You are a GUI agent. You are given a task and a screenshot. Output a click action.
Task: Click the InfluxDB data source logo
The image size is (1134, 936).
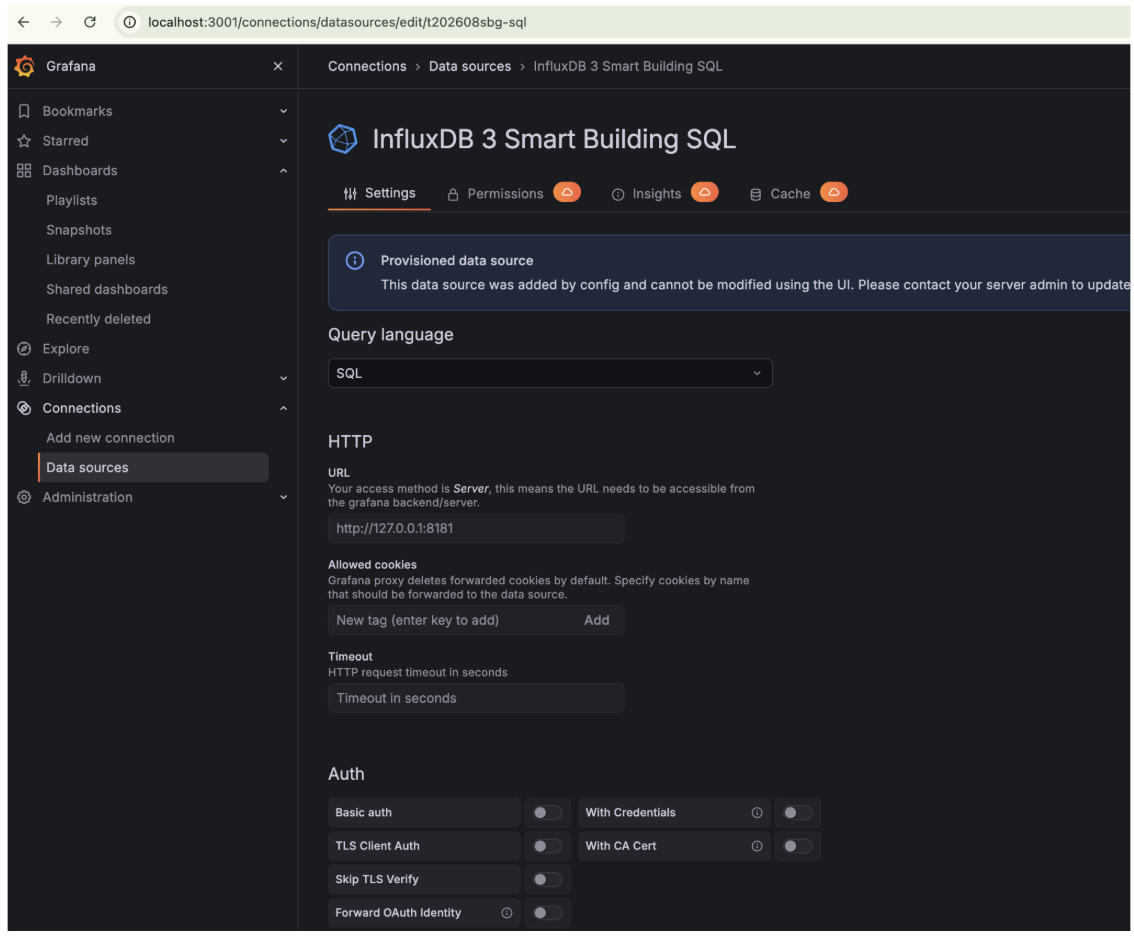[x=343, y=139]
